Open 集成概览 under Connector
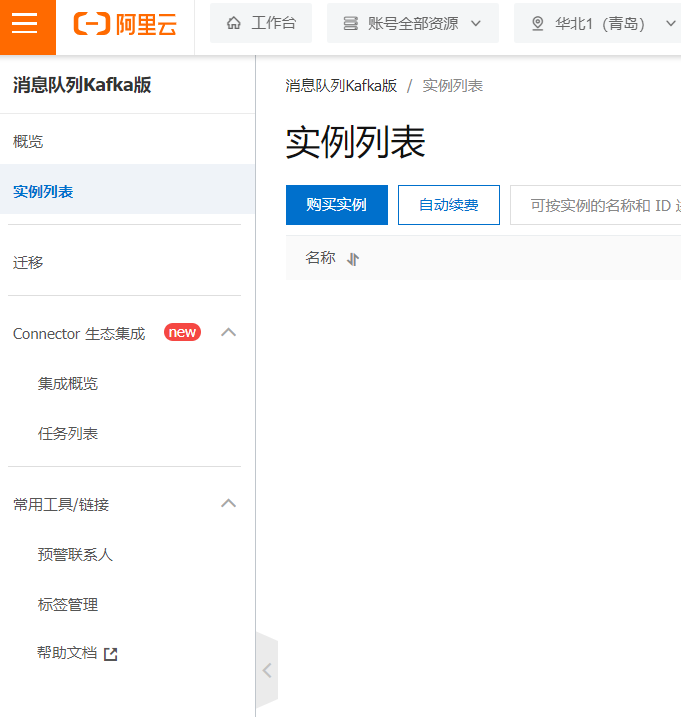The image size is (681, 717). (68, 383)
